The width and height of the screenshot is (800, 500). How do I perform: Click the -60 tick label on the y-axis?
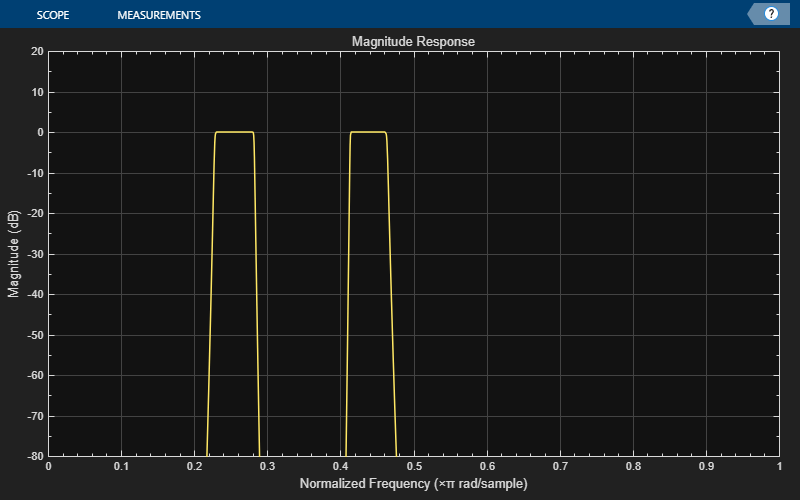33,375
